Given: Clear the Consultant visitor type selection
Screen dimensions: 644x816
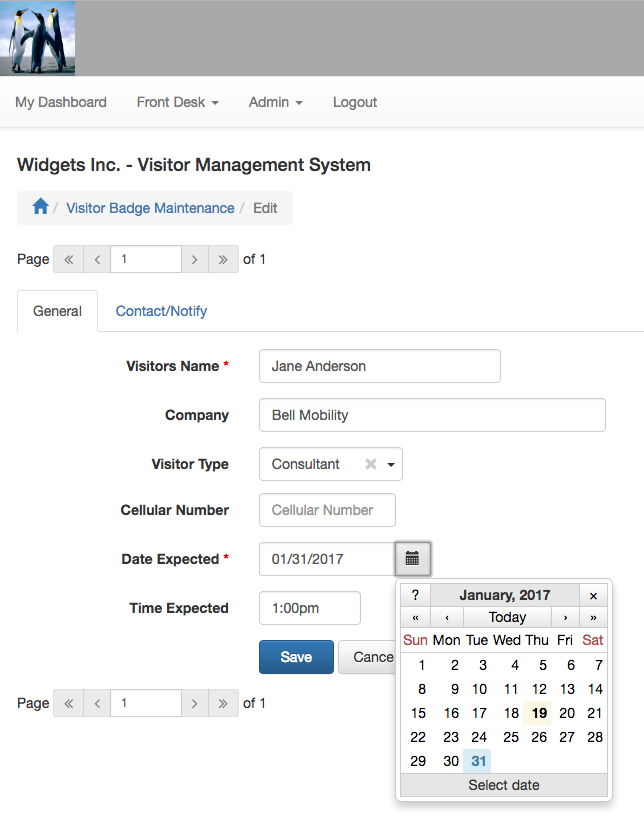Looking at the screenshot, I should coord(371,464).
